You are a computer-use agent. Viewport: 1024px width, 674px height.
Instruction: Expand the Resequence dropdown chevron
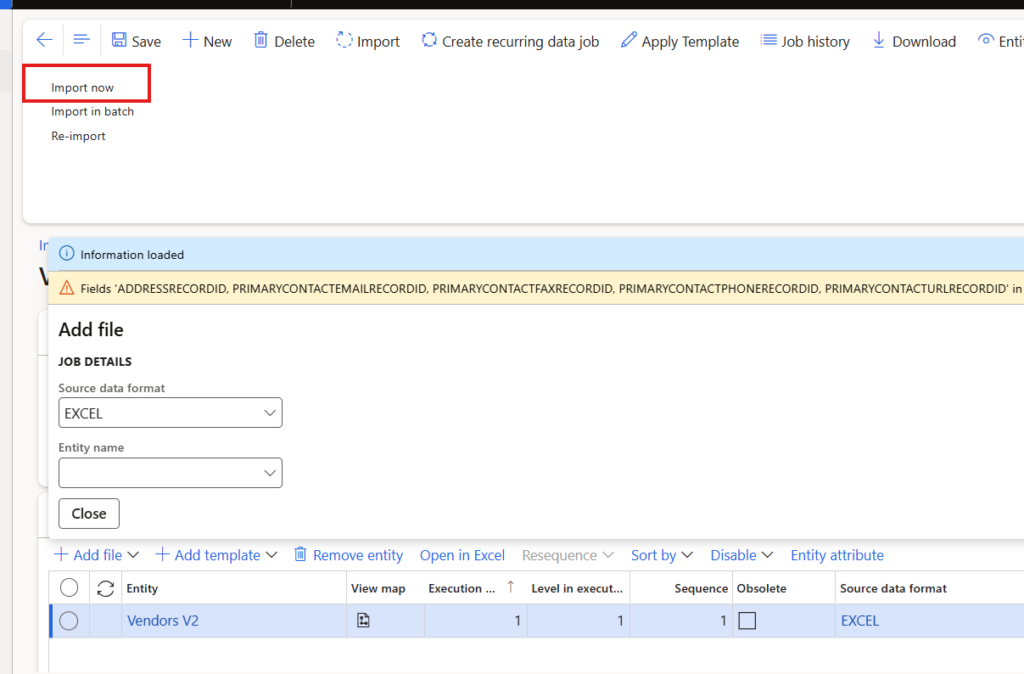(x=608, y=555)
